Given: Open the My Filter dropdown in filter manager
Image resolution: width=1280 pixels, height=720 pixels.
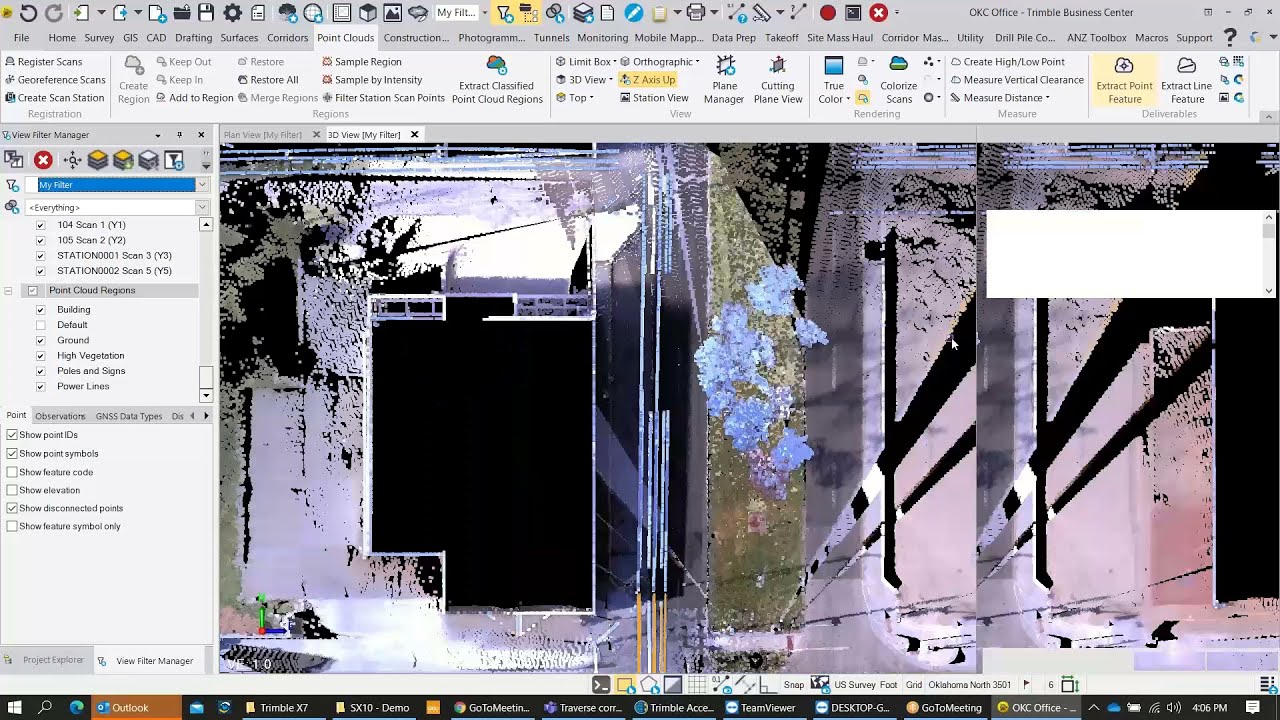Looking at the screenshot, I should pyautogui.click(x=202, y=185).
